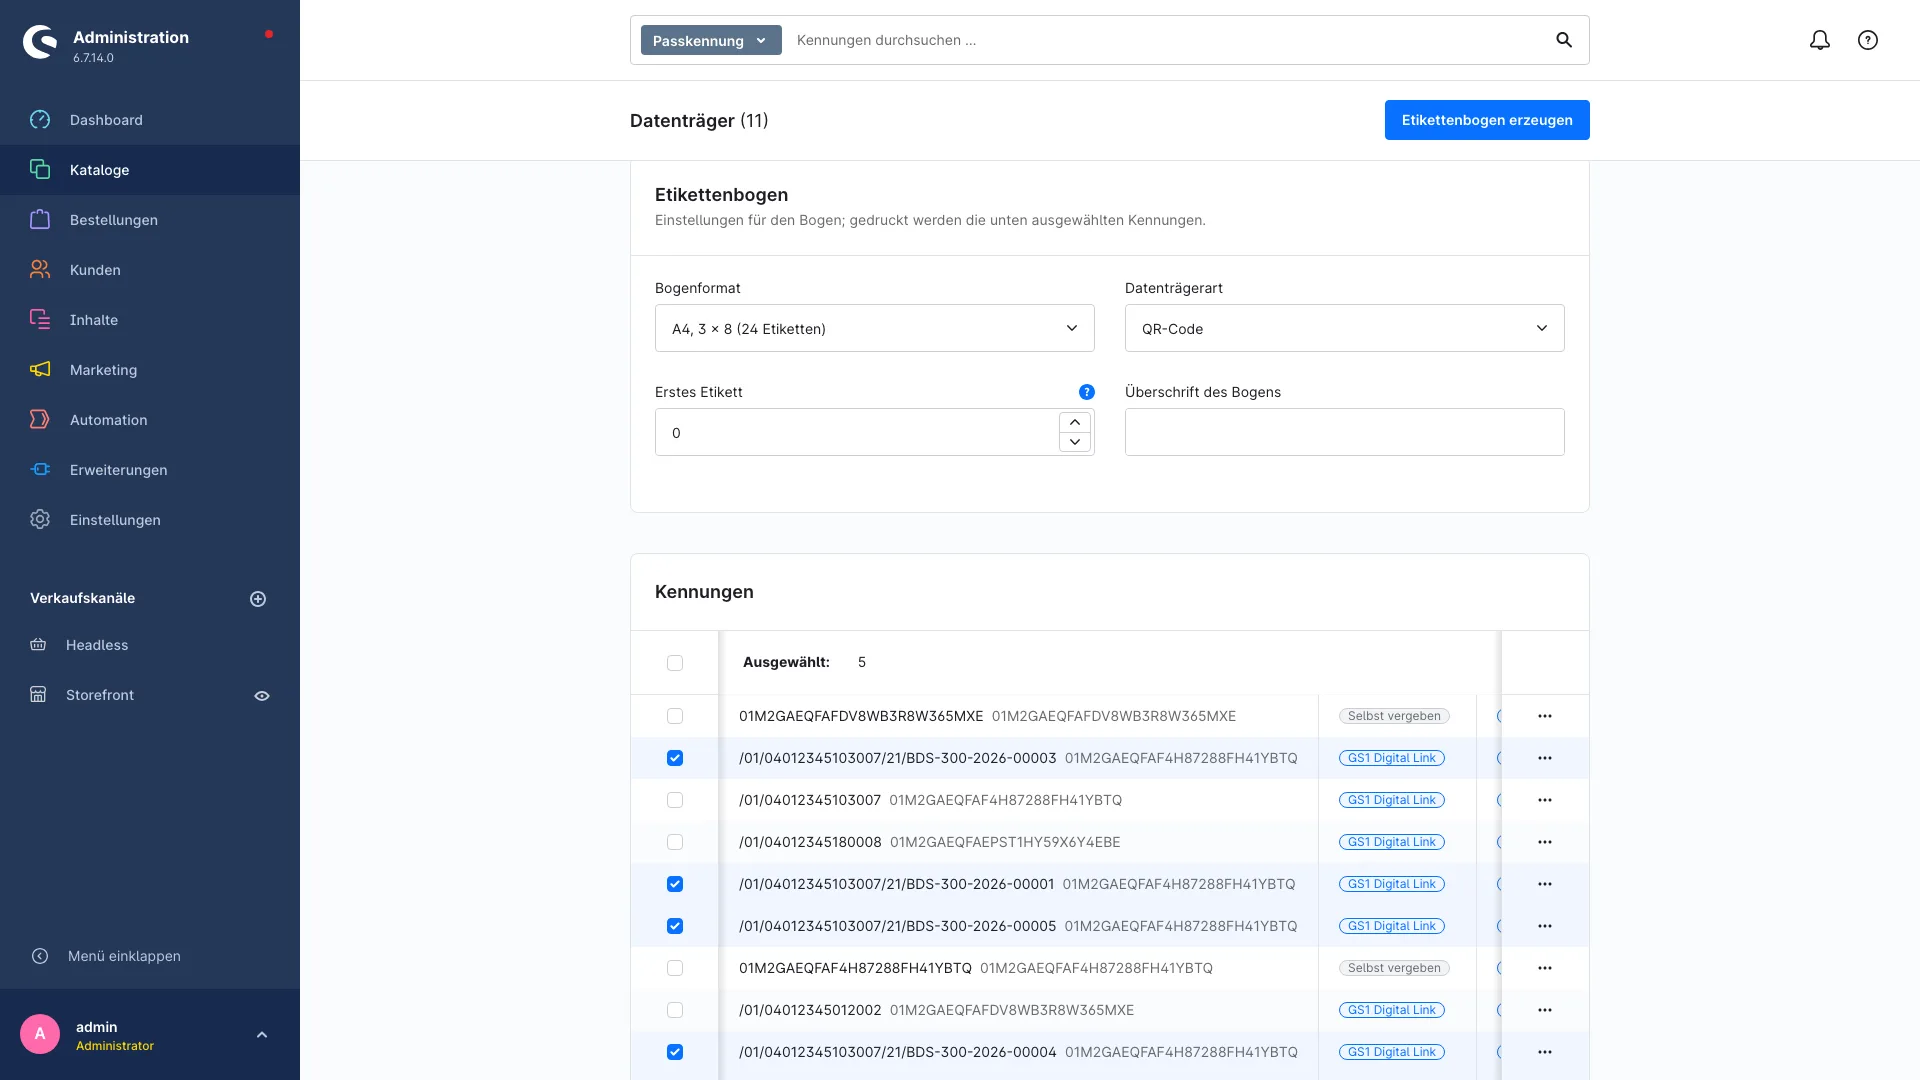1920x1080 pixels.
Task: Click the Inhalte layout icon
Action: pos(40,320)
